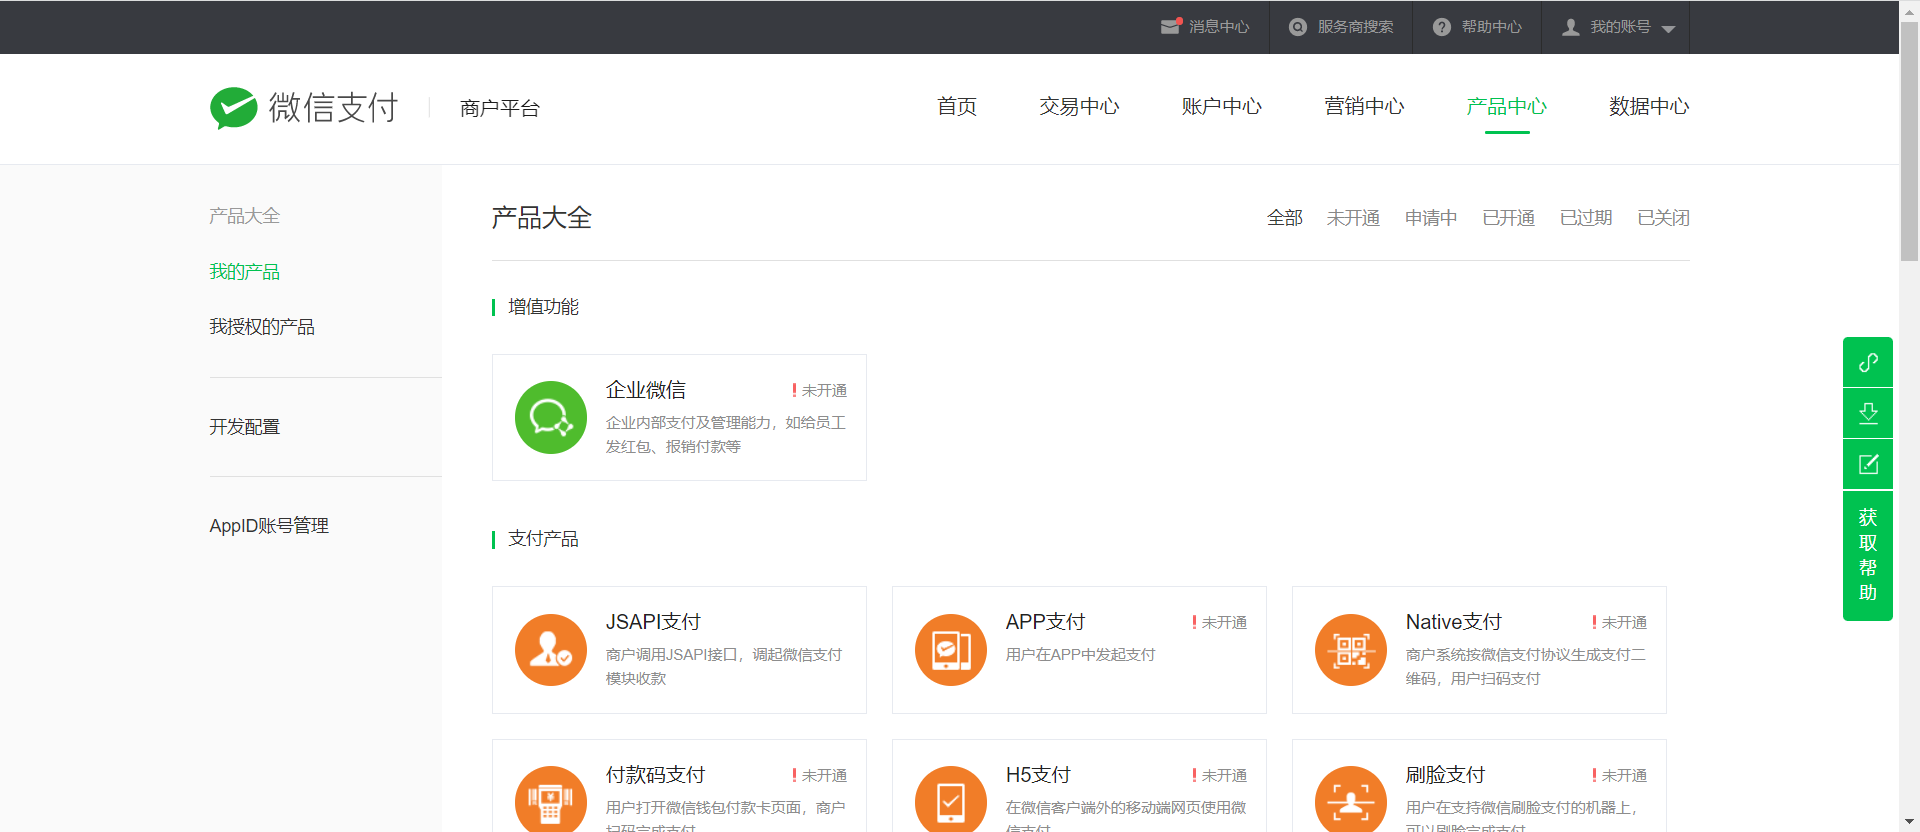Click 未开通 status on 企业微信 card
The width and height of the screenshot is (1920, 832).
pos(819,391)
